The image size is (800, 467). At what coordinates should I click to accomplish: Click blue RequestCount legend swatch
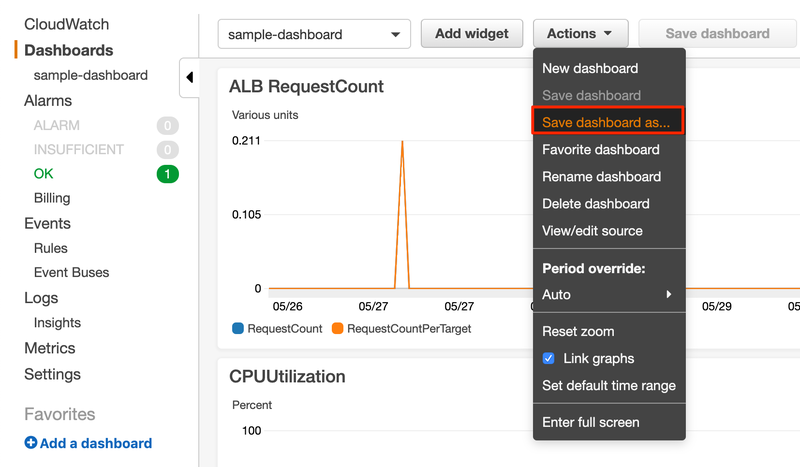pos(238,328)
